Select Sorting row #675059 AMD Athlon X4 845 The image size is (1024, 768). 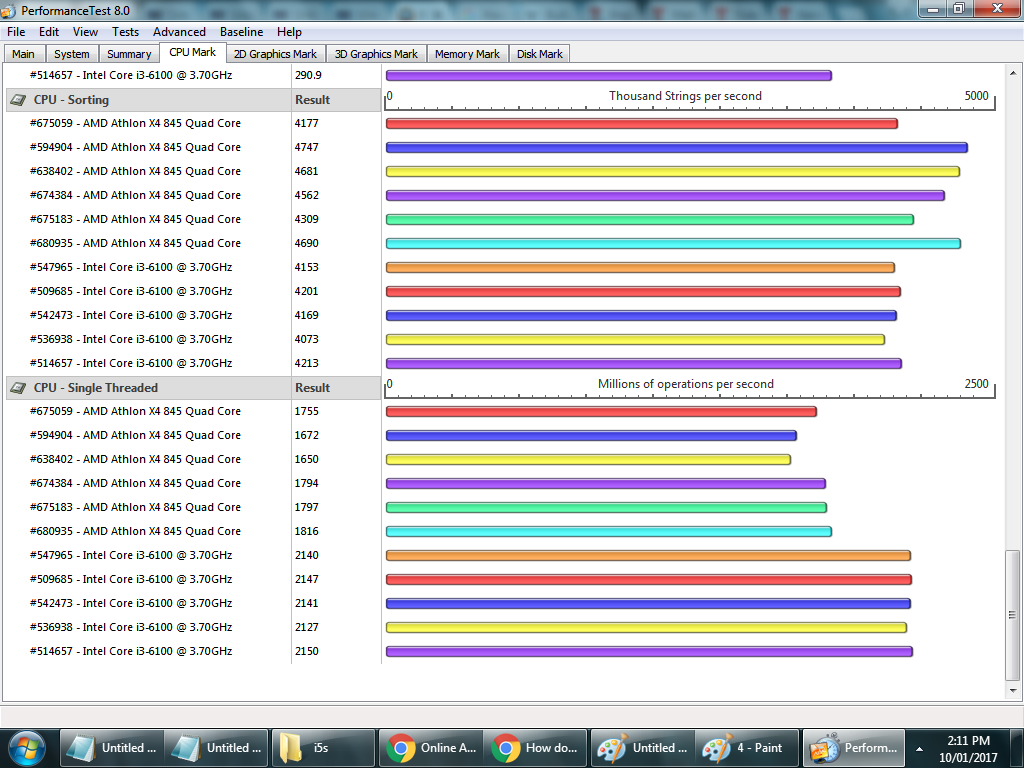click(x=135, y=123)
